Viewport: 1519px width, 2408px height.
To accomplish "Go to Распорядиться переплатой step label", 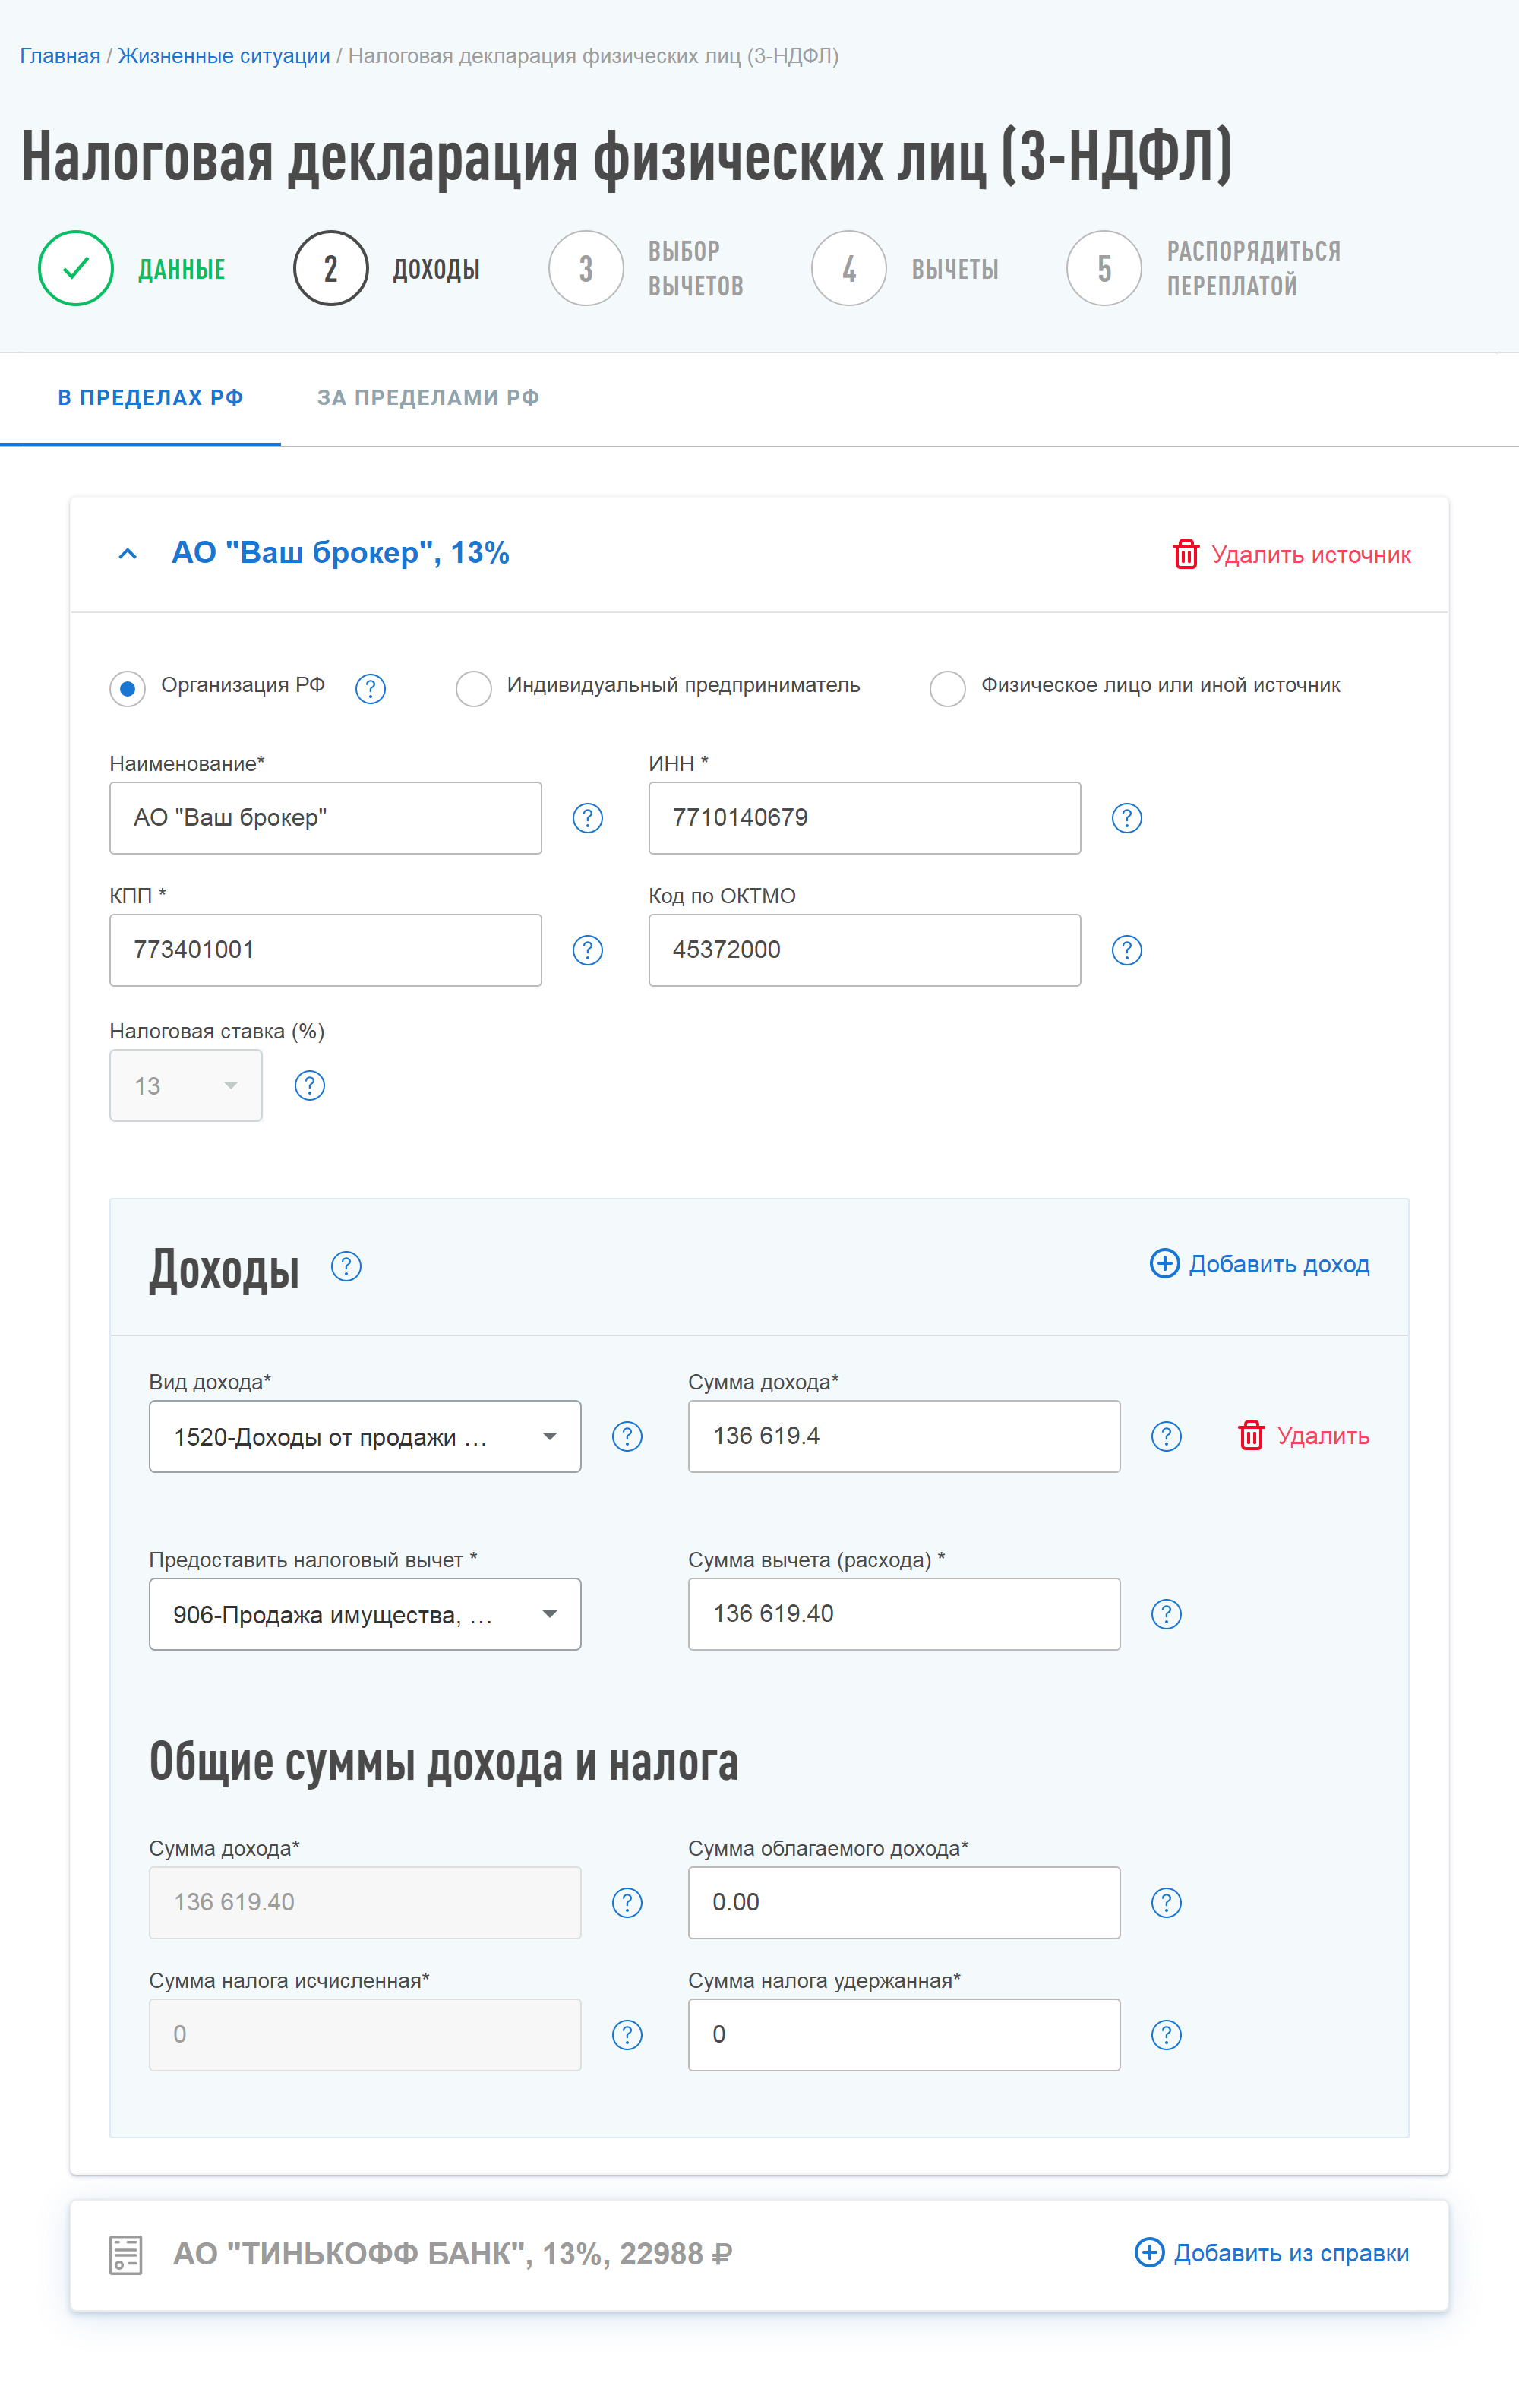I will [x=1253, y=268].
